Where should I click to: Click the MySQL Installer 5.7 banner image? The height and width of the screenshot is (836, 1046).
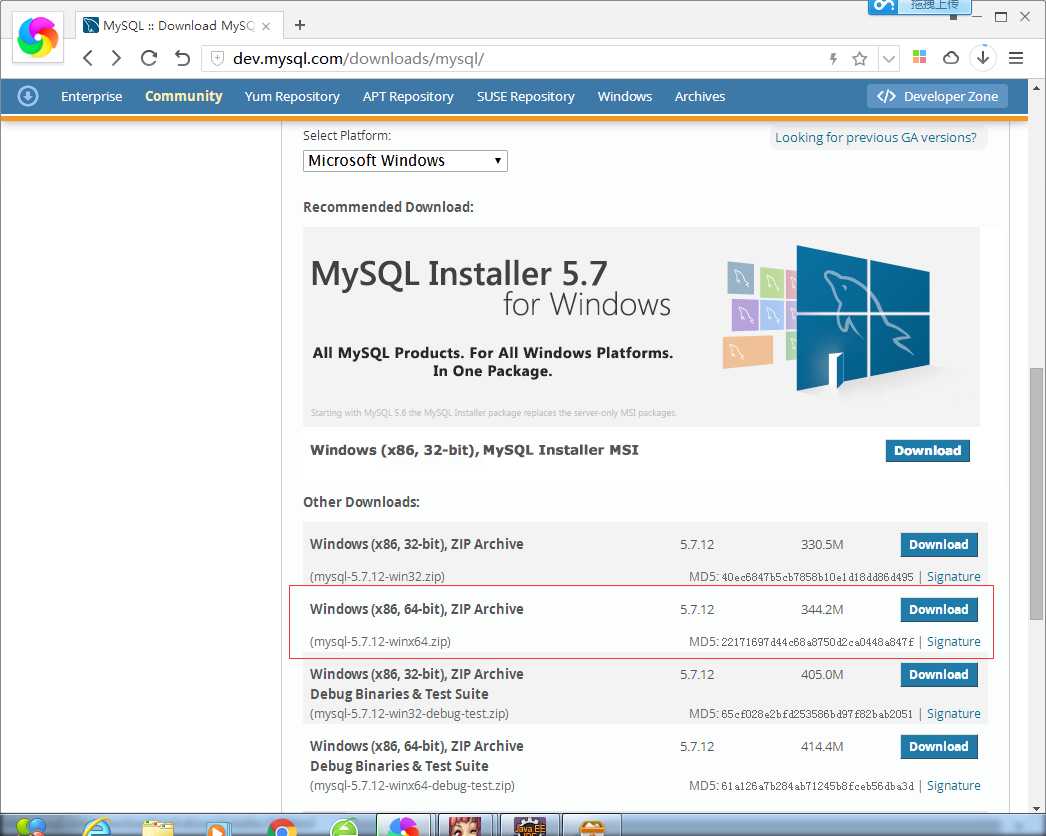pos(641,326)
